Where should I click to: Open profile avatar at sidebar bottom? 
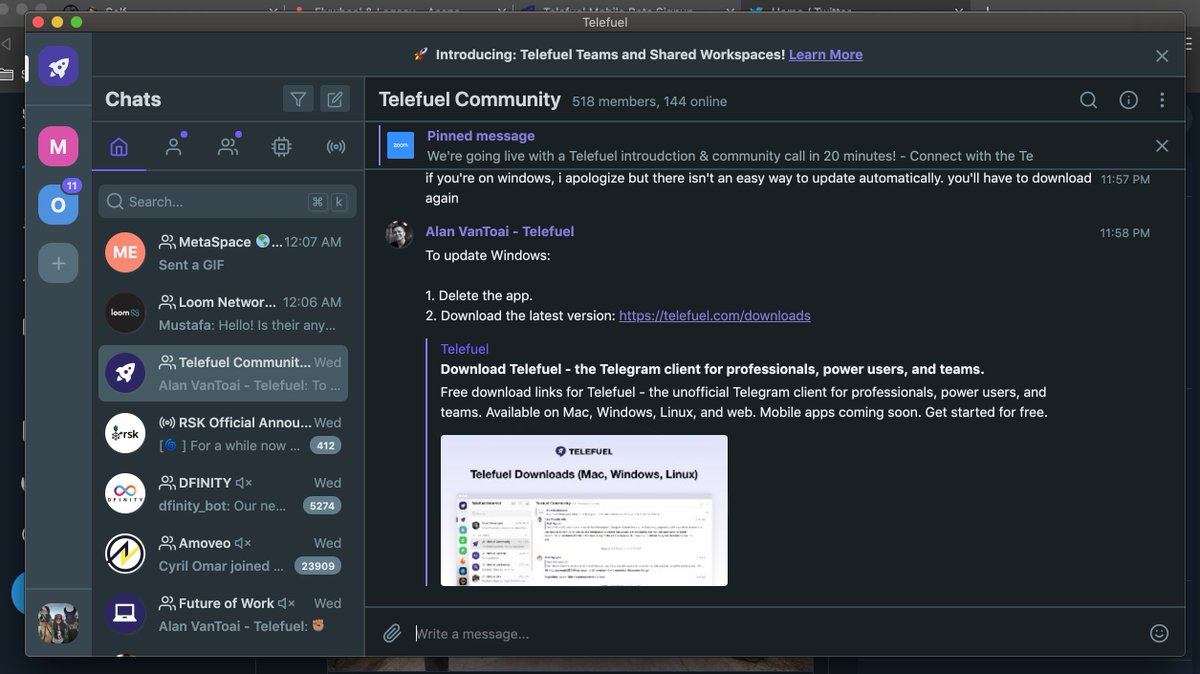(x=58, y=623)
